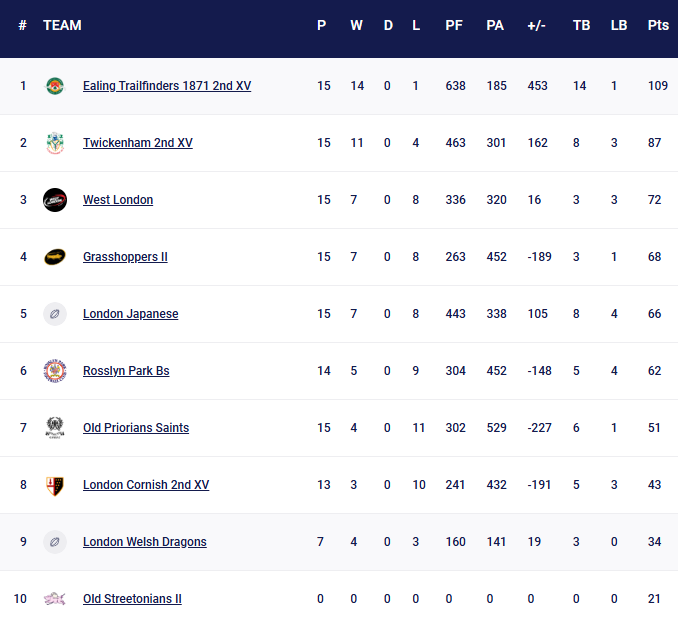
Task: Click the Twickenham 2nd XV club crest
Action: coord(55,143)
